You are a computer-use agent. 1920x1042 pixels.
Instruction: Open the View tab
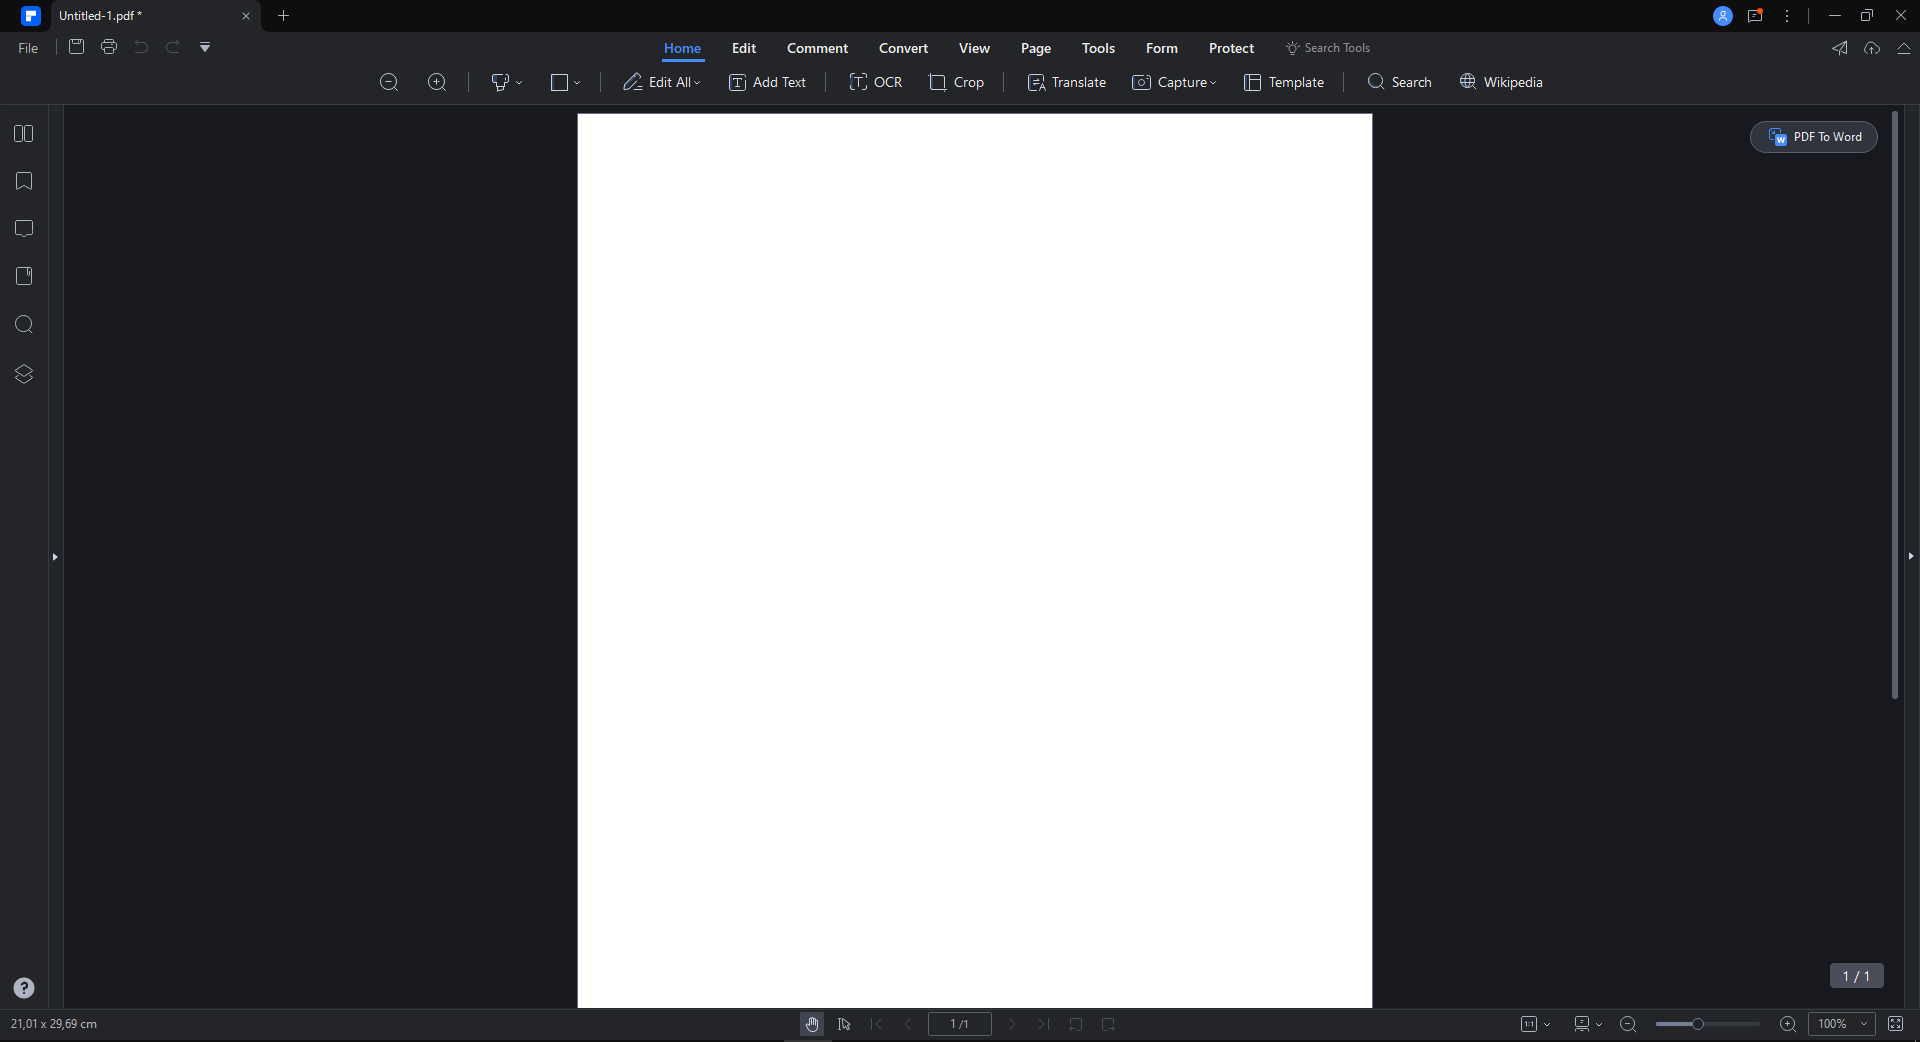(x=974, y=48)
